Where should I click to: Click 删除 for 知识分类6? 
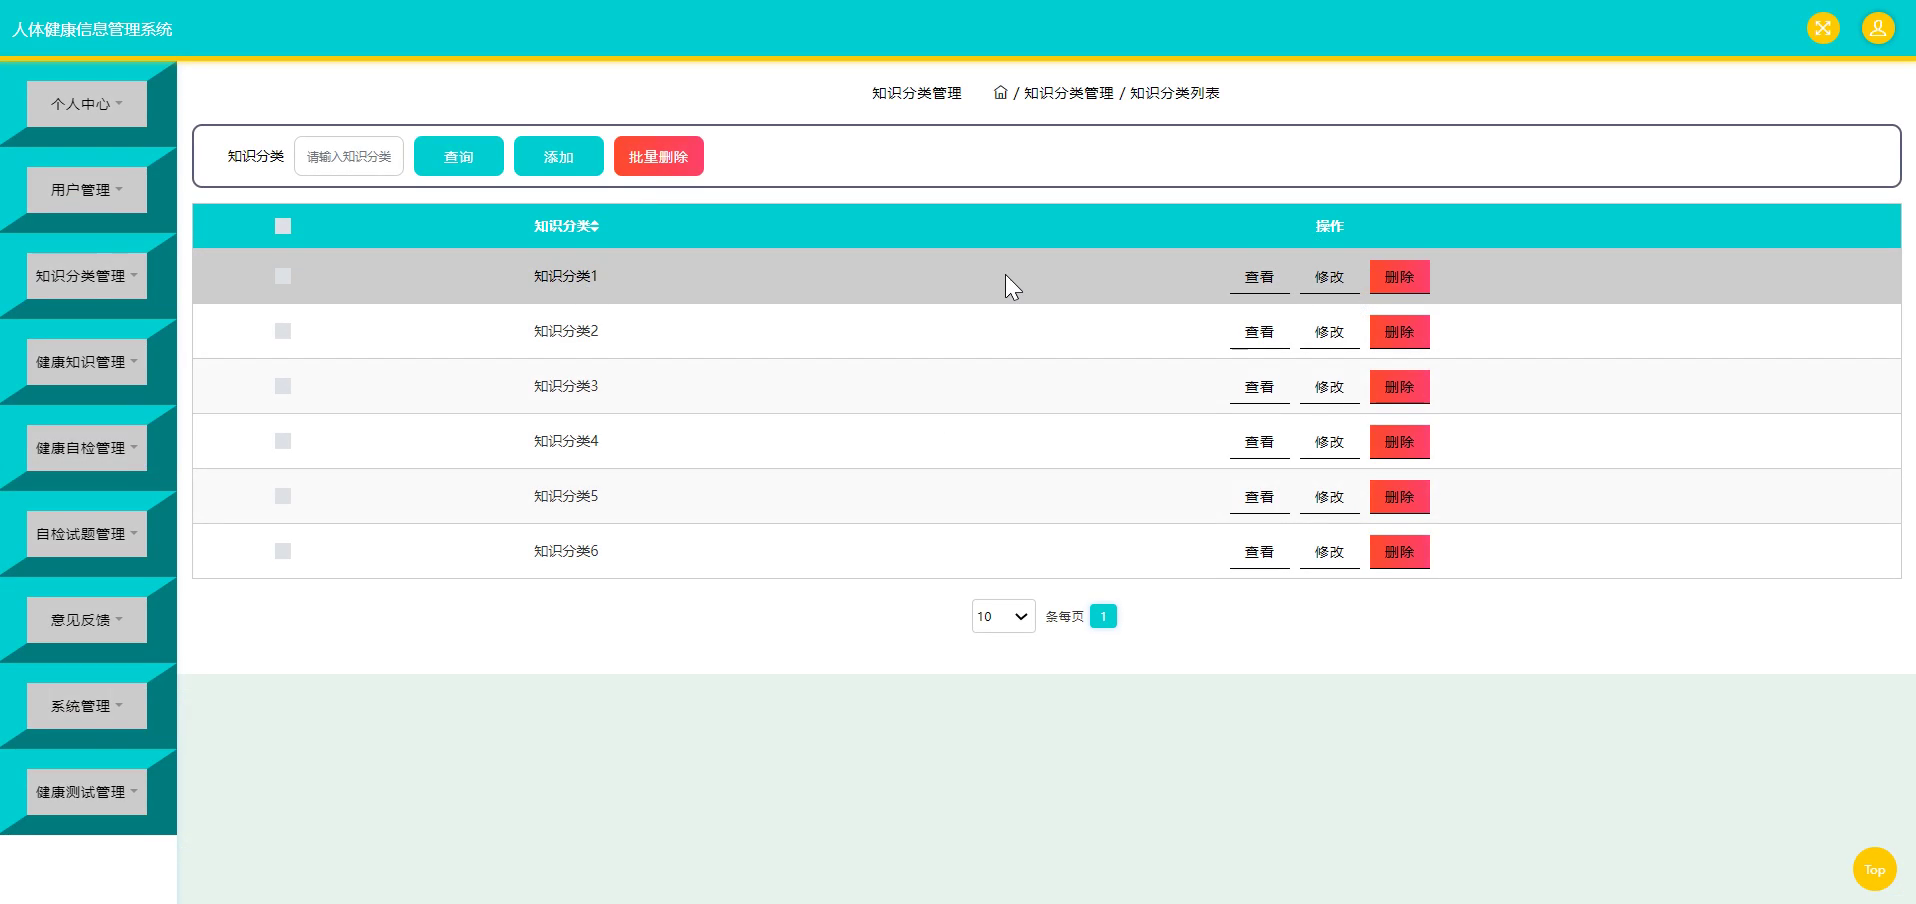click(x=1399, y=552)
